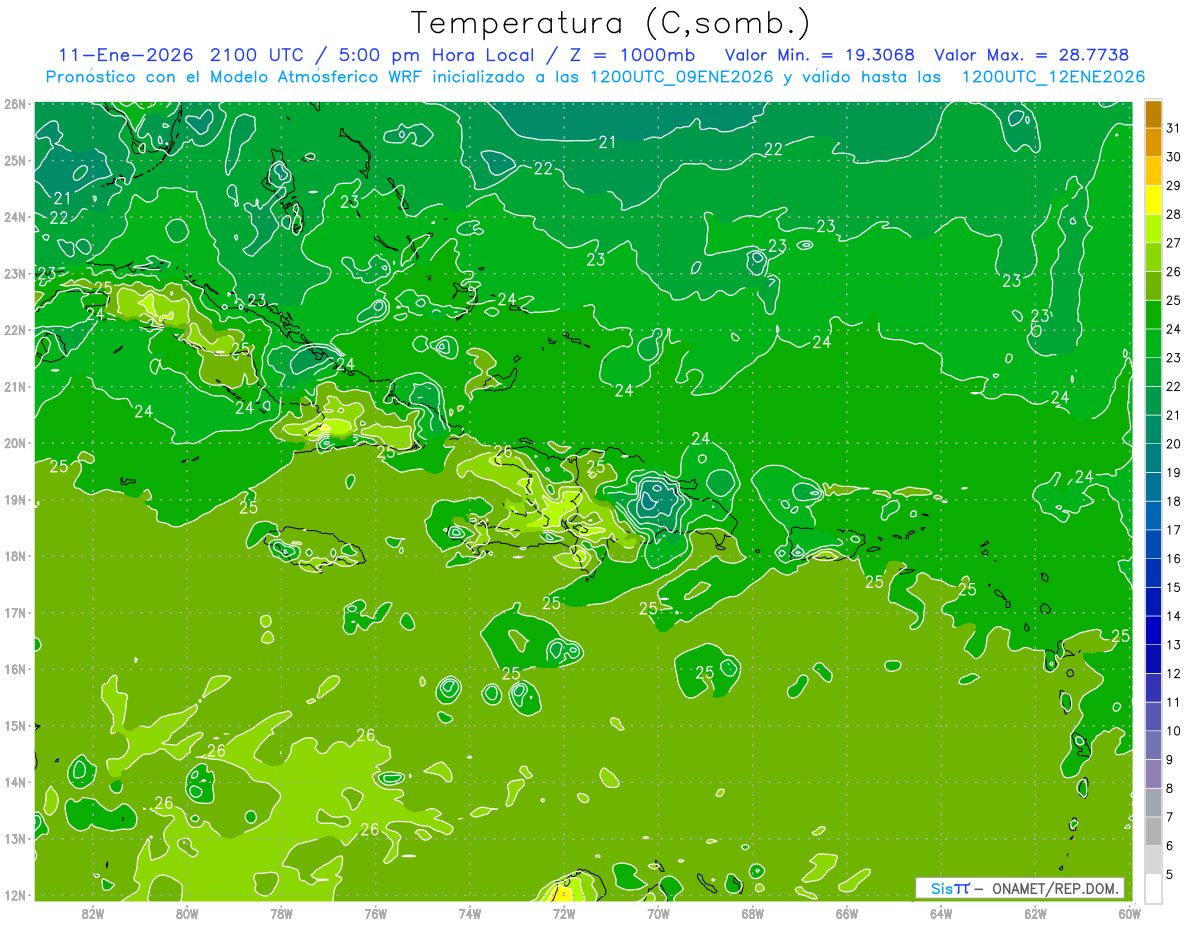Click color scale label 31
The width and height of the screenshot is (1200, 927).
[x=1174, y=128]
